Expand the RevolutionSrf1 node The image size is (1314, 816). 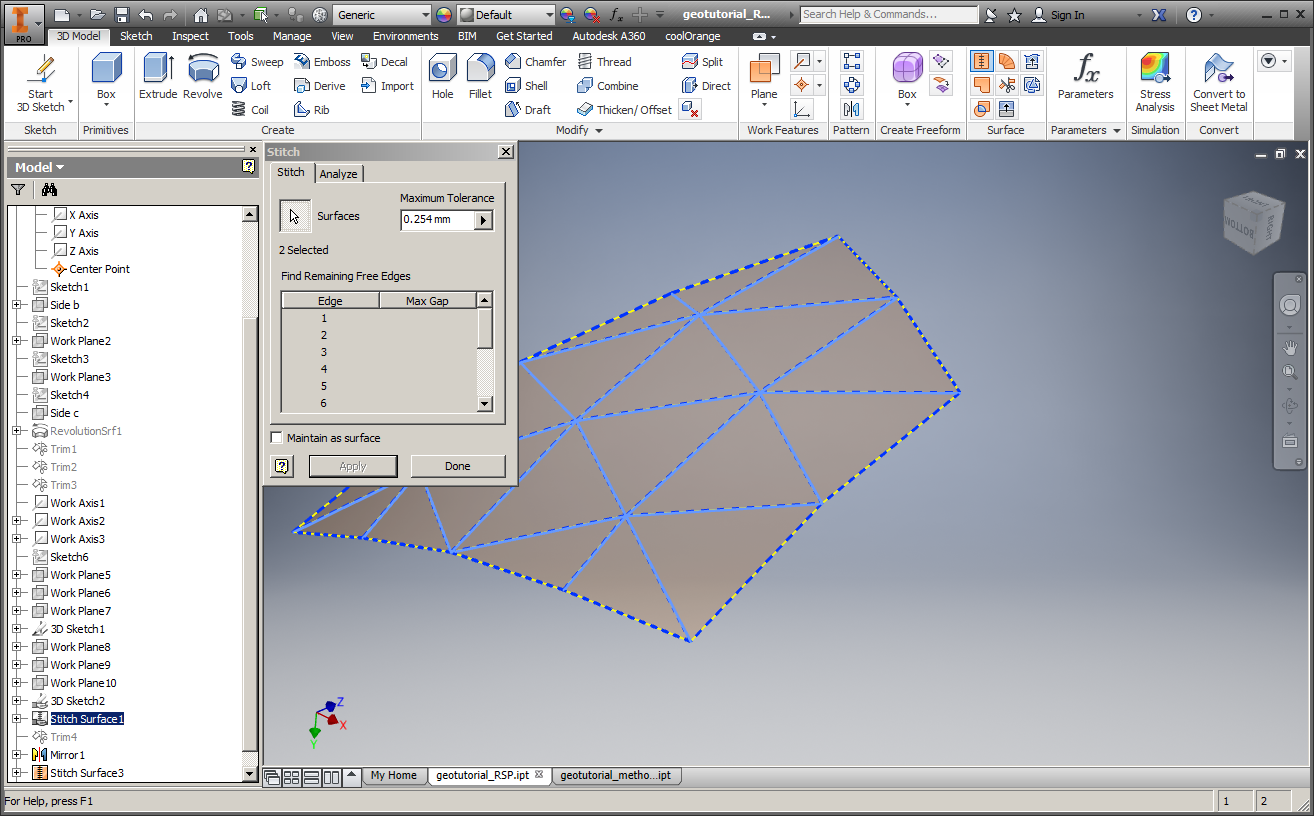point(16,431)
